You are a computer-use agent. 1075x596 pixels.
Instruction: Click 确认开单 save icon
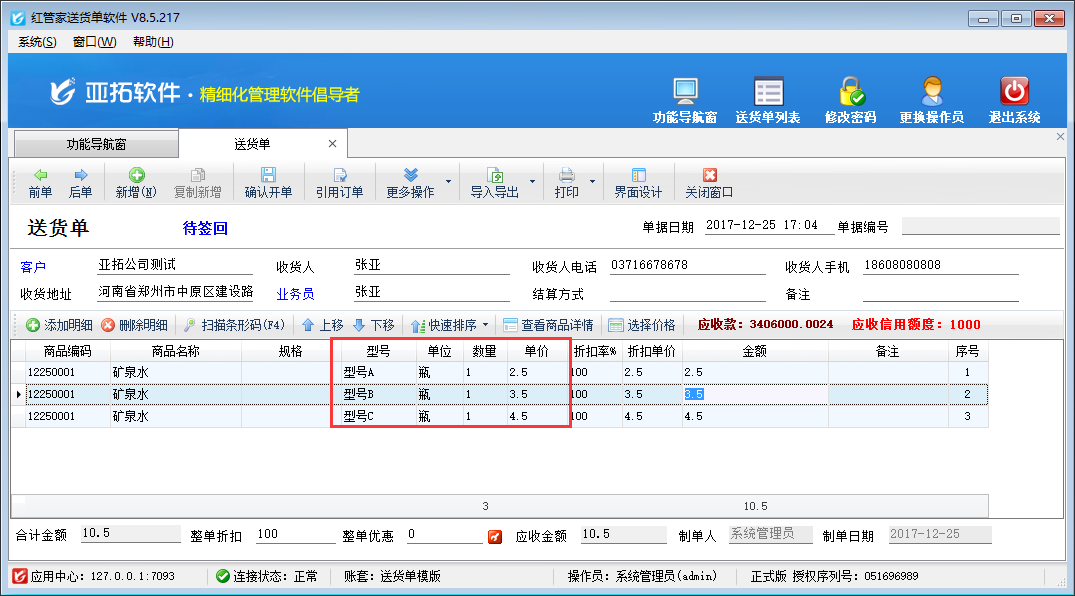[x=268, y=182]
